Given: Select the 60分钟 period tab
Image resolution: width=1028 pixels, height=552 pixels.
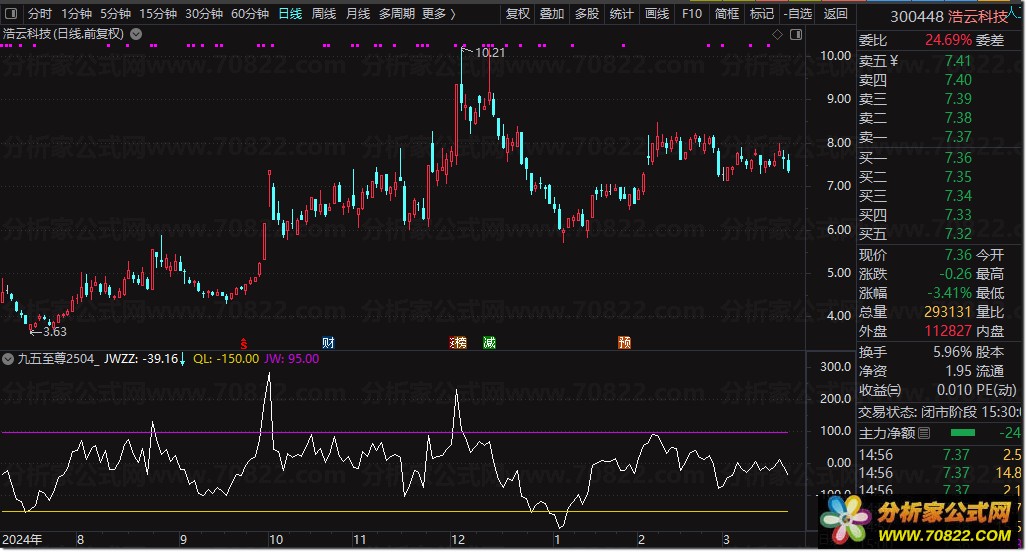Looking at the screenshot, I should 250,14.
